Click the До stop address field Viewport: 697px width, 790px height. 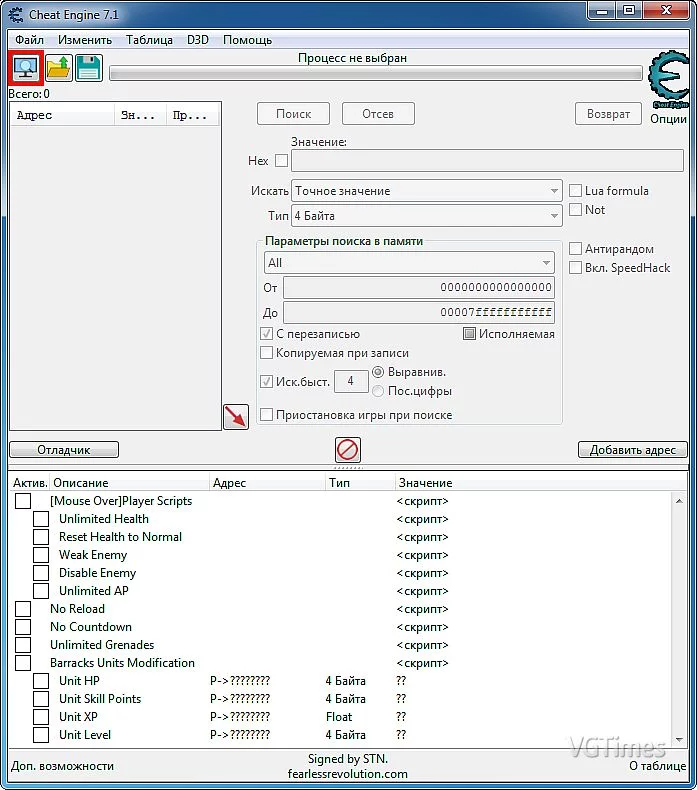point(419,312)
